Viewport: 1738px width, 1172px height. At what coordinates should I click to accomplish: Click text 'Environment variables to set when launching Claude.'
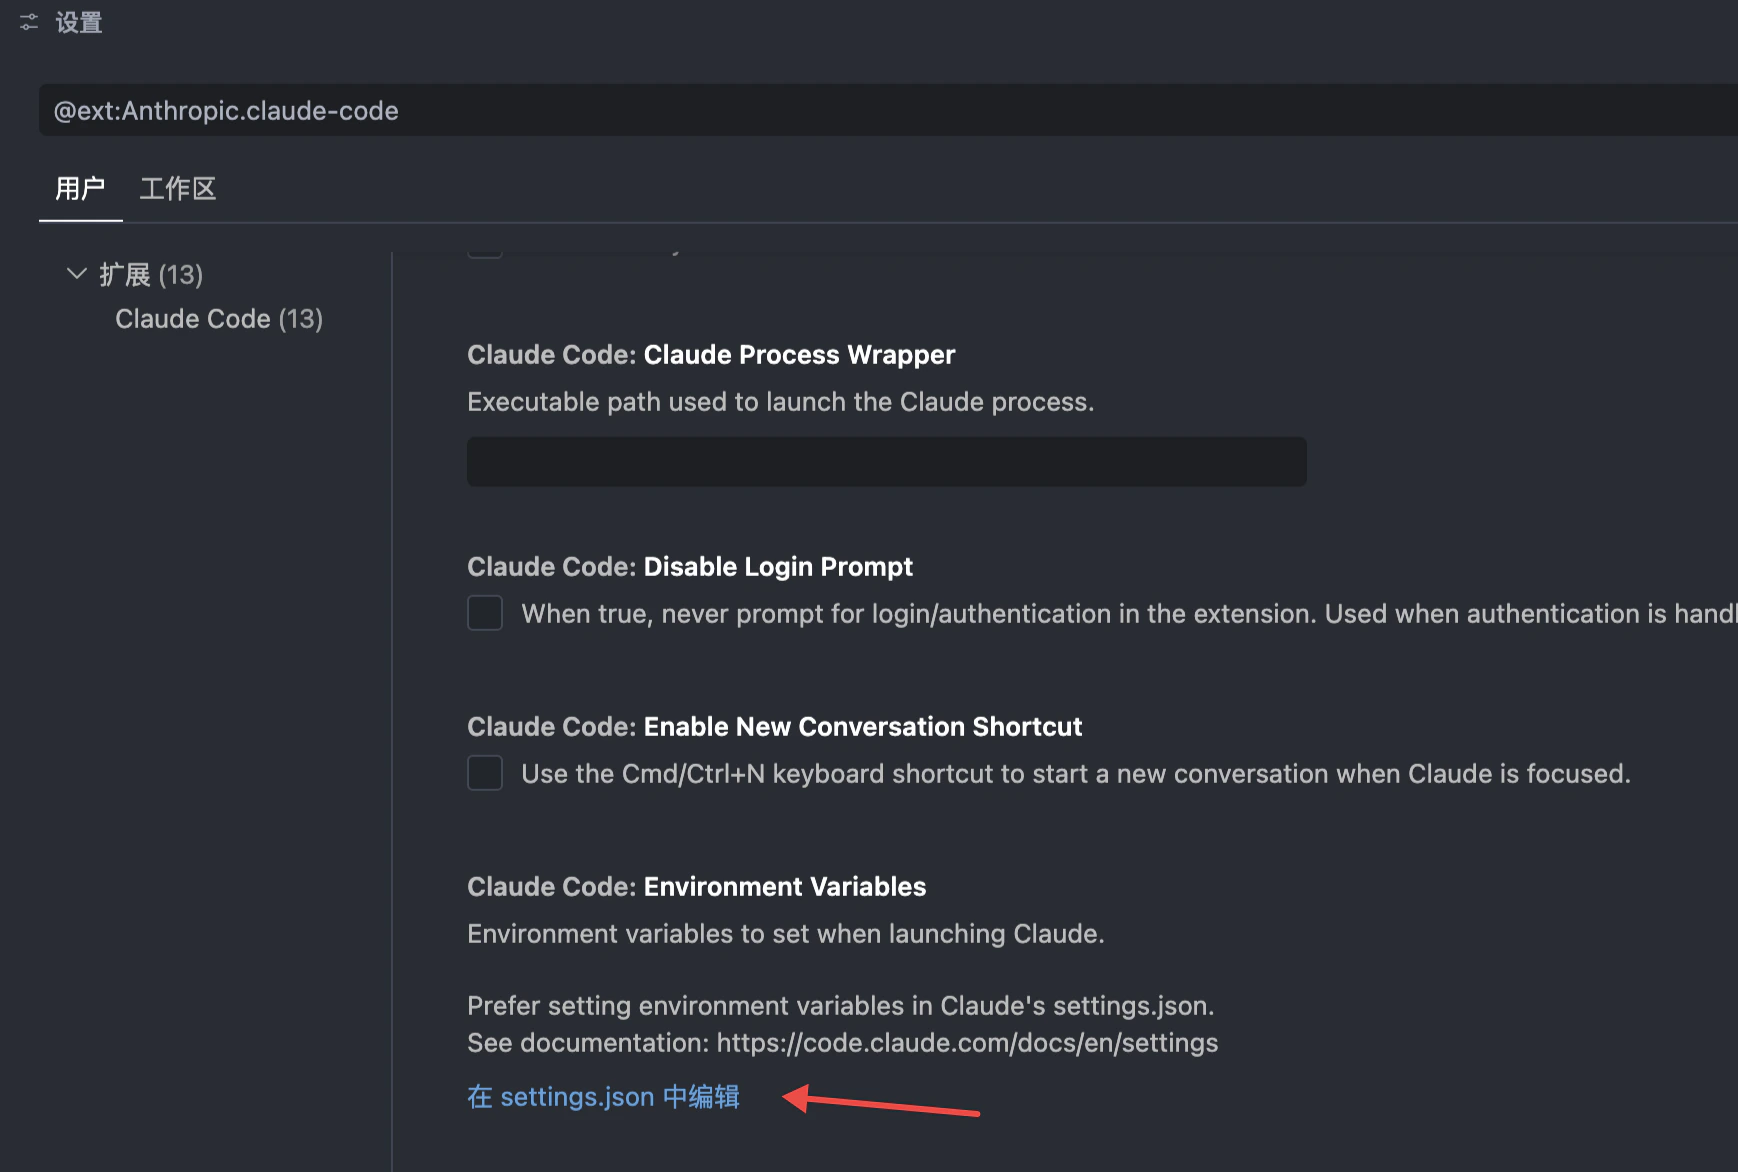pos(786,934)
